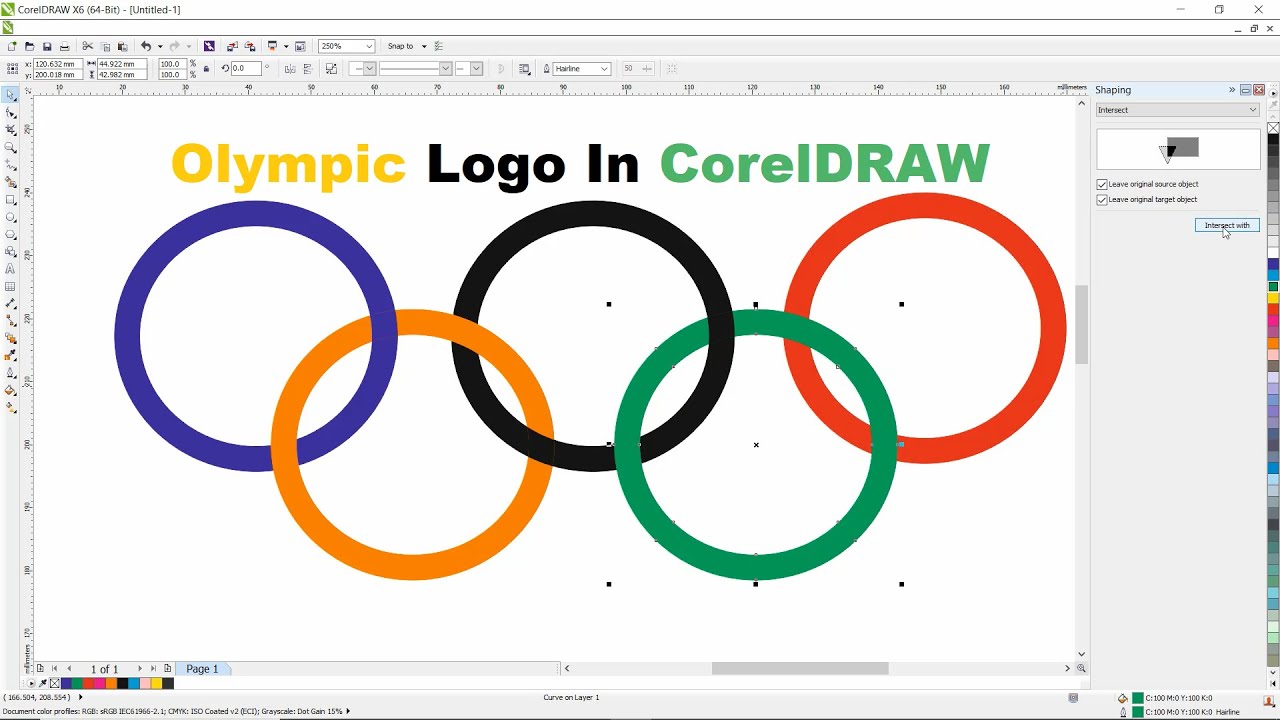Select the Crop tool

click(10, 129)
